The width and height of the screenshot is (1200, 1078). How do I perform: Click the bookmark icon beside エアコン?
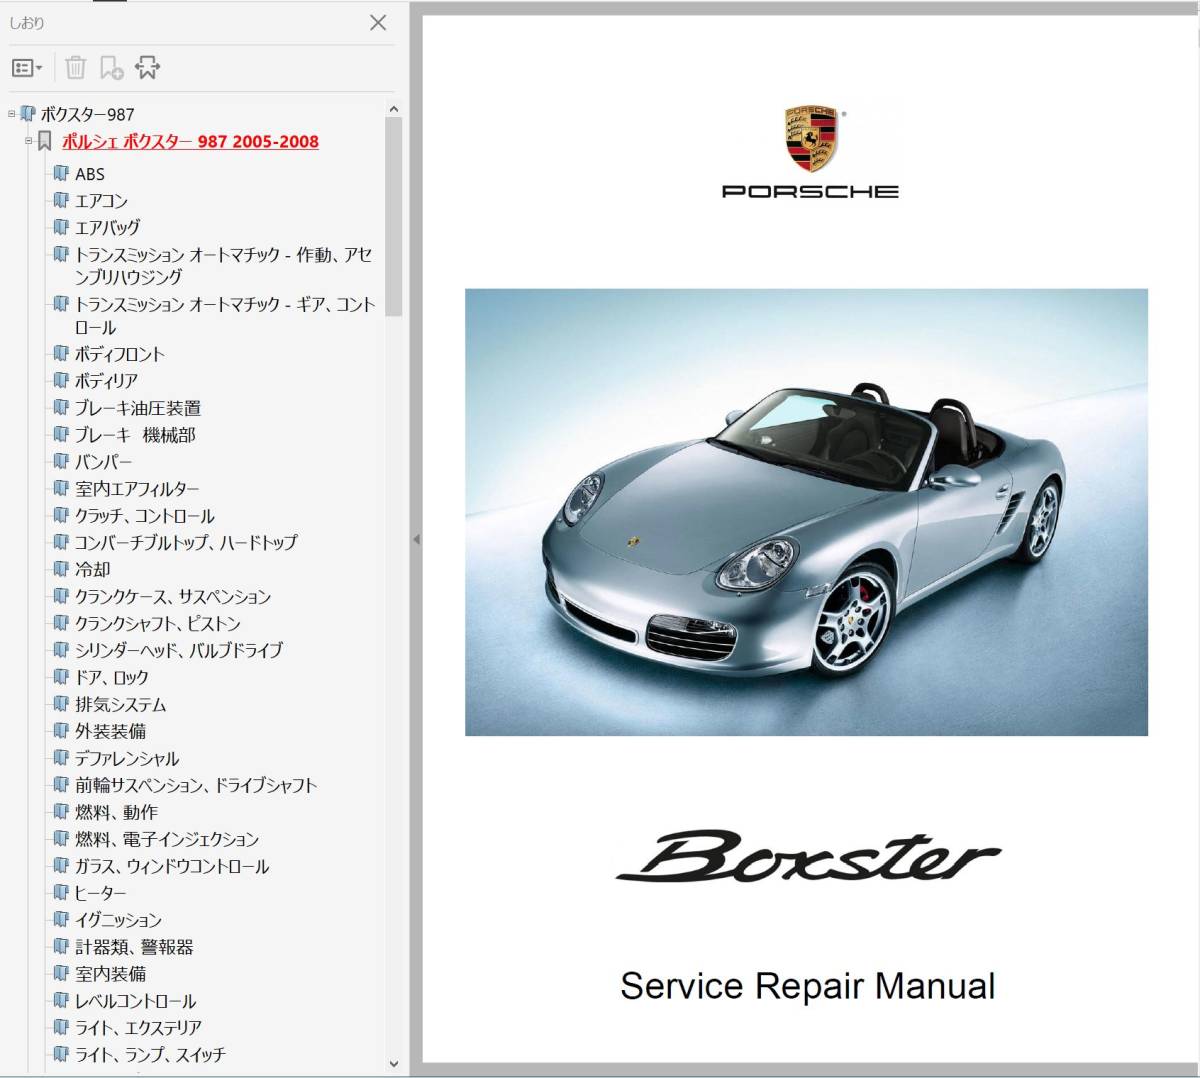coord(61,200)
